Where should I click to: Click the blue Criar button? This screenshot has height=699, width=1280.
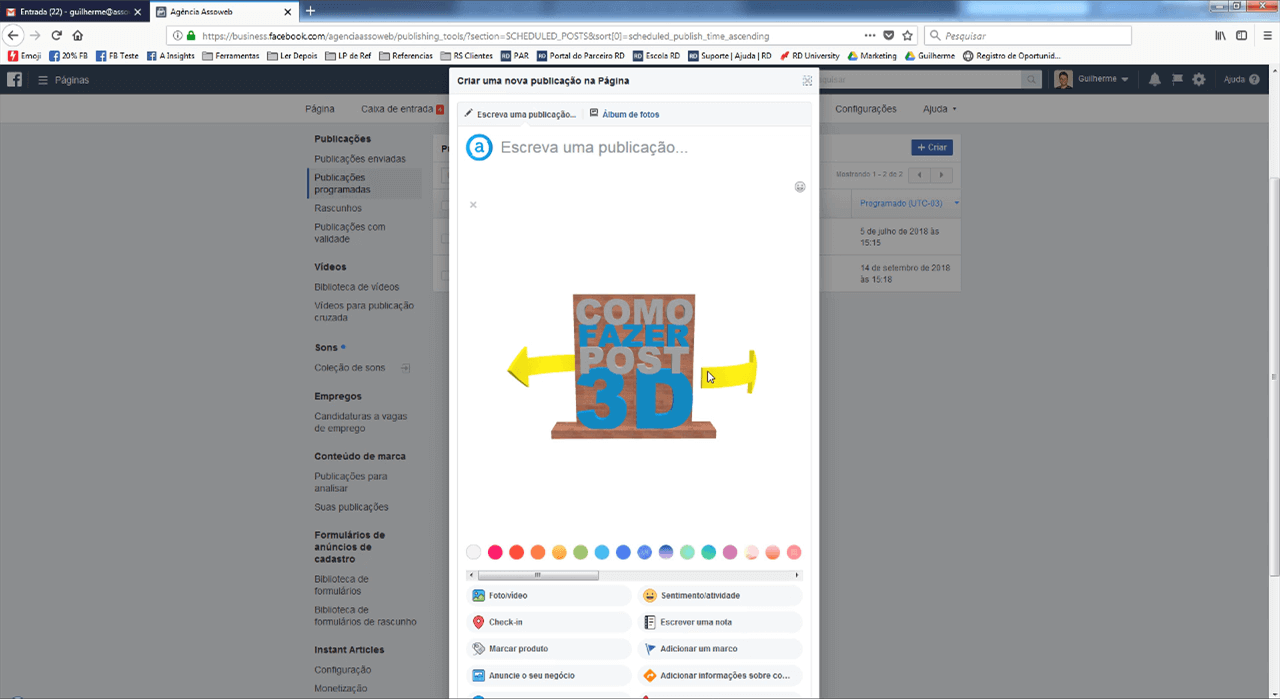tap(931, 147)
